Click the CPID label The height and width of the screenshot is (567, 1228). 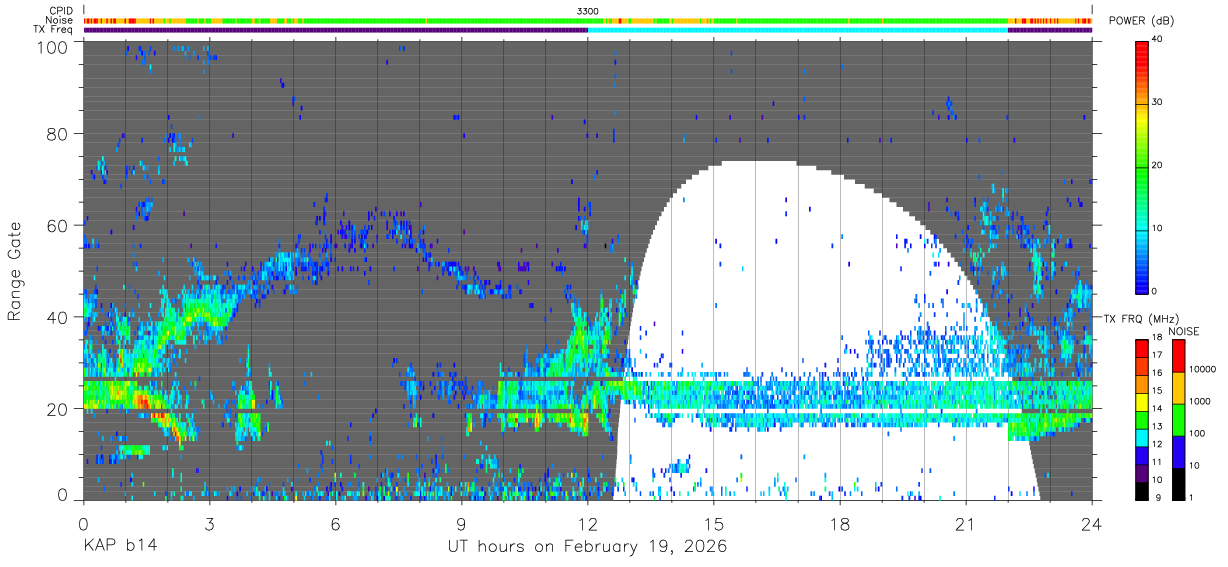(60, 10)
